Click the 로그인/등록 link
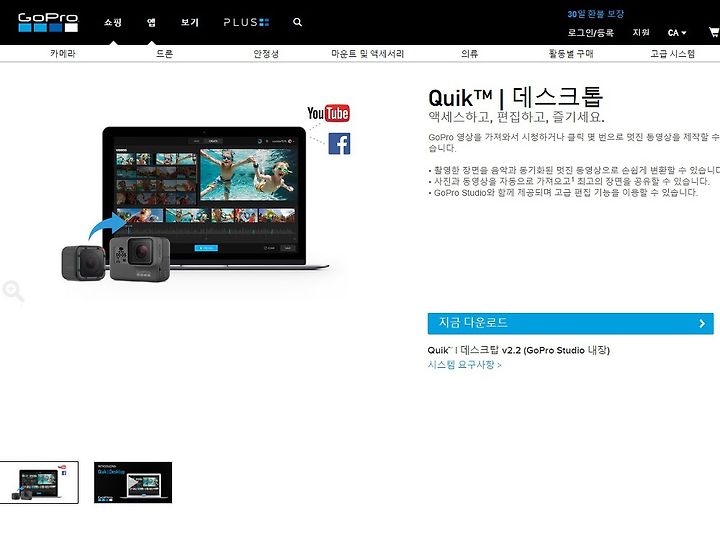The image size is (720, 534). click(x=590, y=33)
